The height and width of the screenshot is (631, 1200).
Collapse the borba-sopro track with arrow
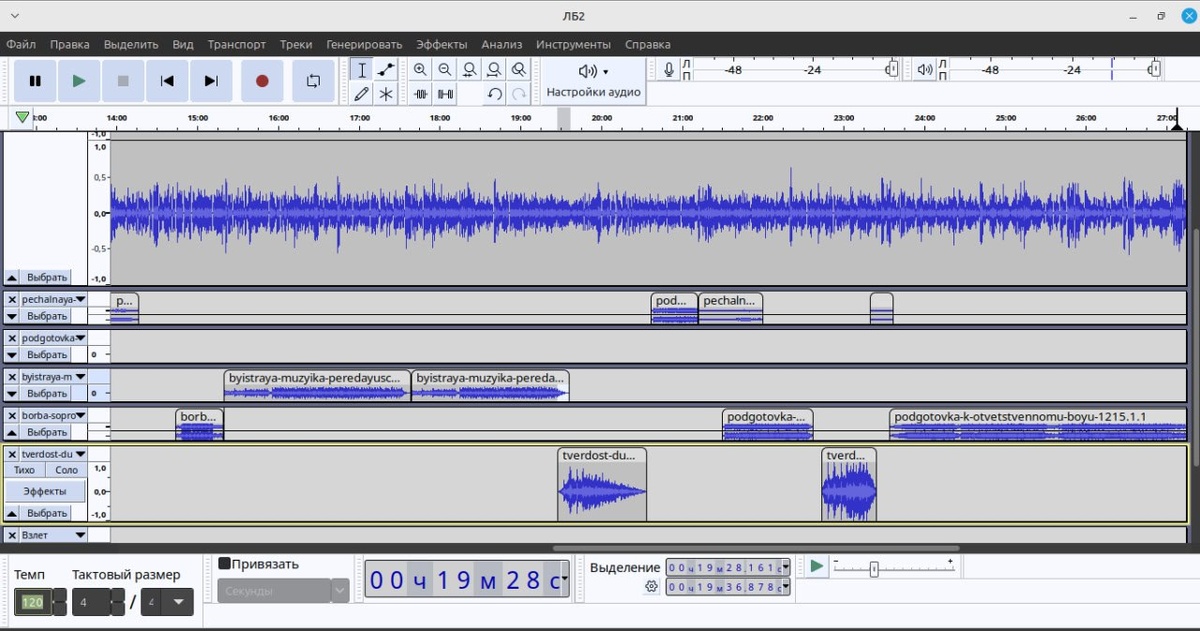pos(12,433)
